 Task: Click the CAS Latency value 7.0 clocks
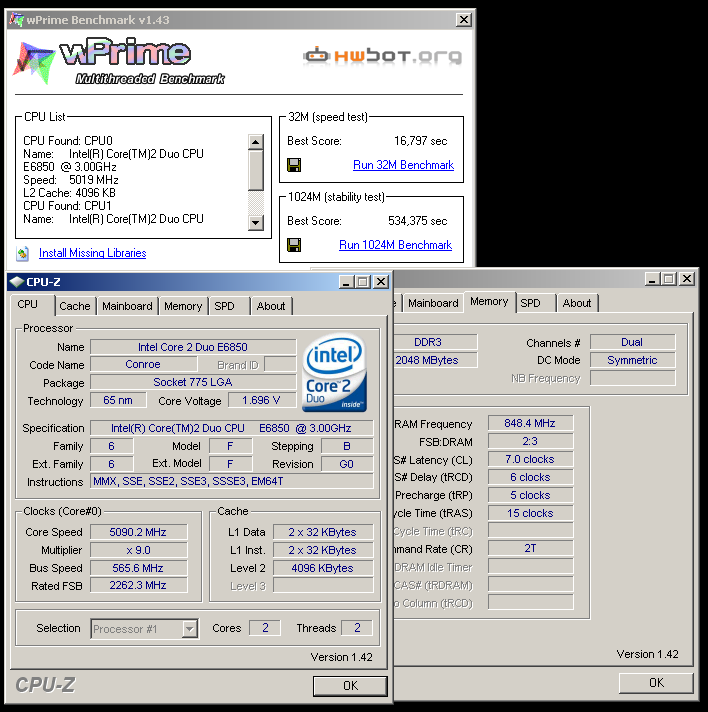(530, 460)
